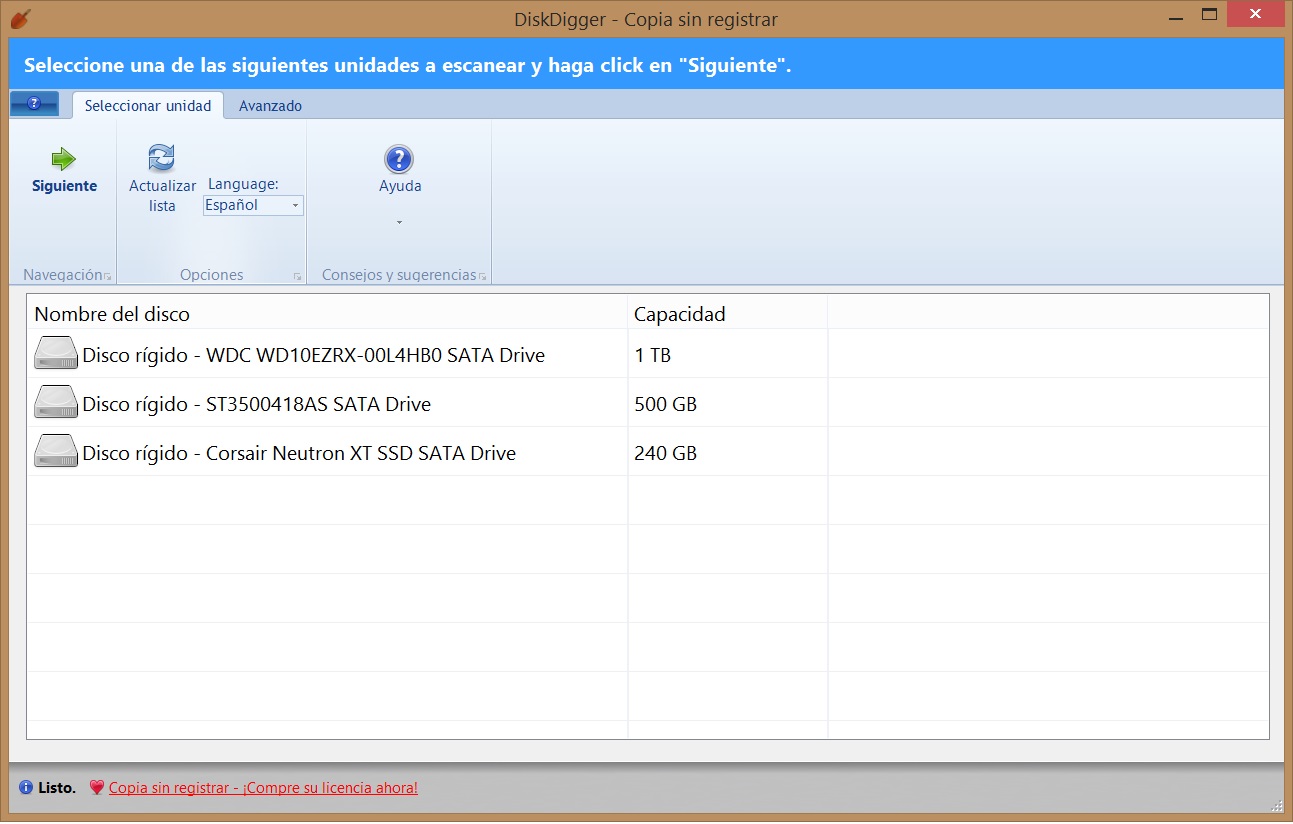Click the Ayuda label
The image size is (1293, 824).
pos(400,186)
